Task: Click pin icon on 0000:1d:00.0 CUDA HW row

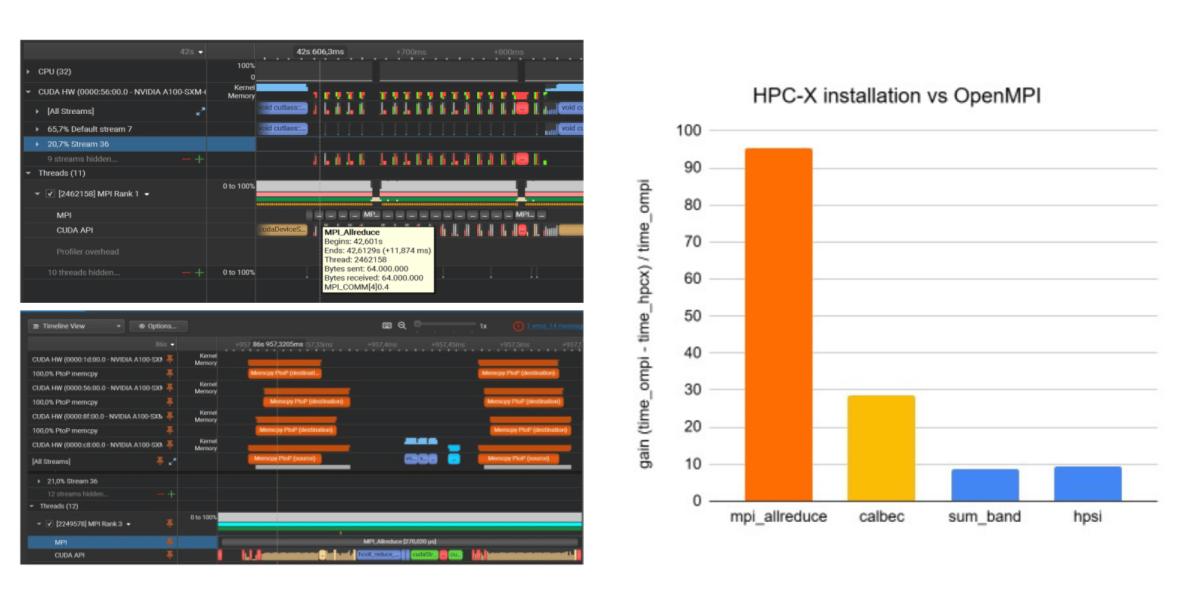Action: [169, 358]
